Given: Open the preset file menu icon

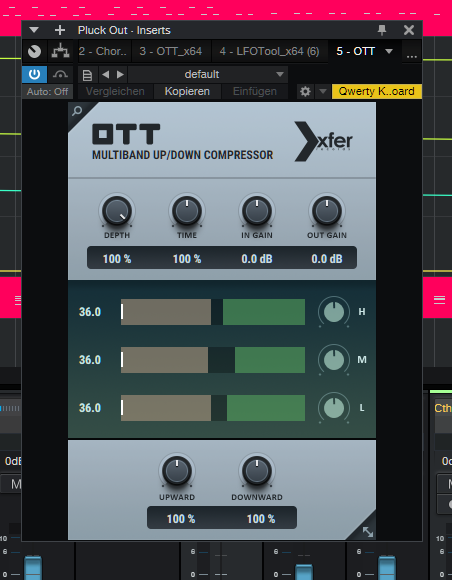Looking at the screenshot, I should point(87,75).
